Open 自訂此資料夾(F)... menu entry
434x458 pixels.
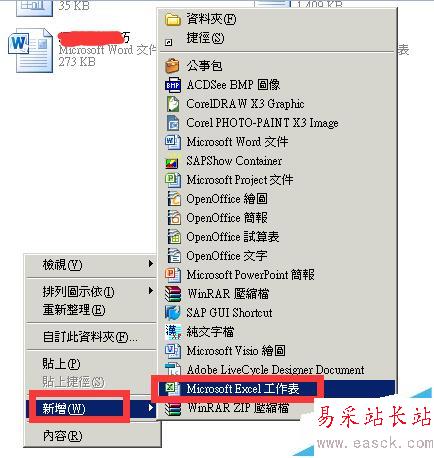(91, 337)
